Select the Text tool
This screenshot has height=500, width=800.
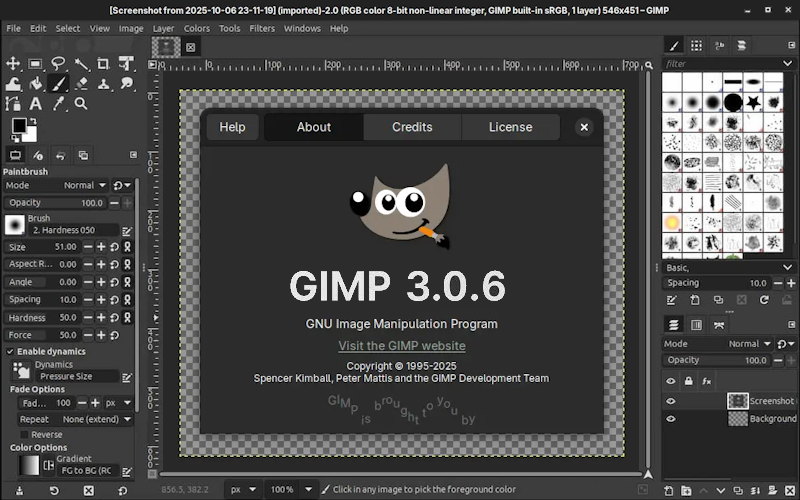pos(36,104)
